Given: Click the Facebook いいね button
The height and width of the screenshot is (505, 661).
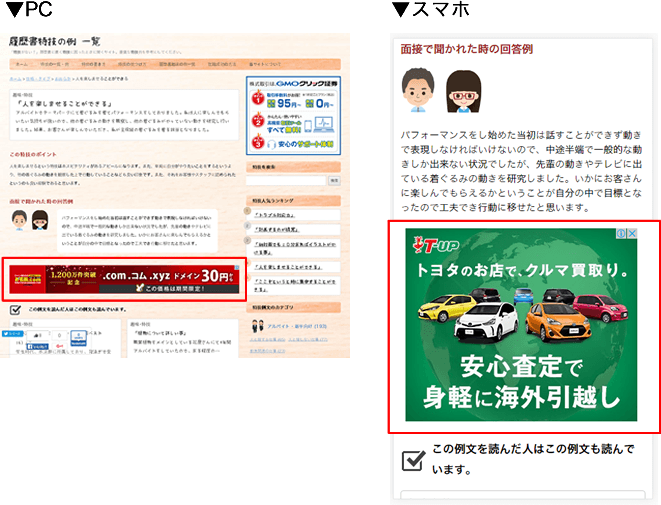Looking at the screenshot, I should point(38,347).
